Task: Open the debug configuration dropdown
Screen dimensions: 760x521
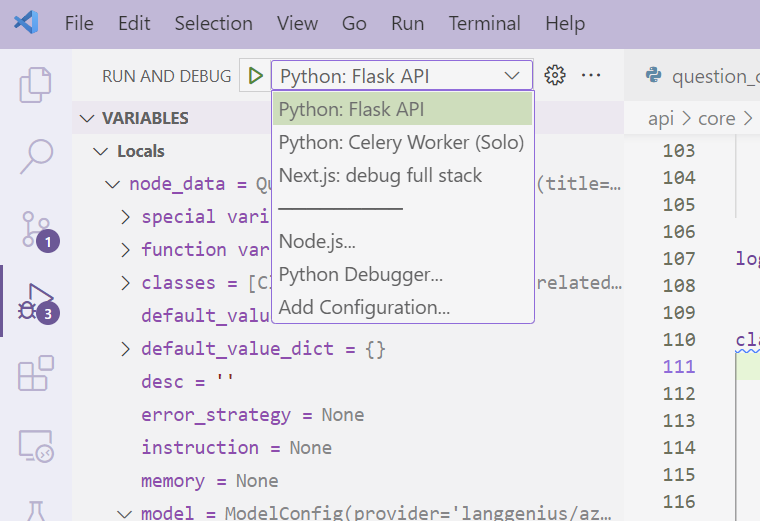Action: coord(400,76)
